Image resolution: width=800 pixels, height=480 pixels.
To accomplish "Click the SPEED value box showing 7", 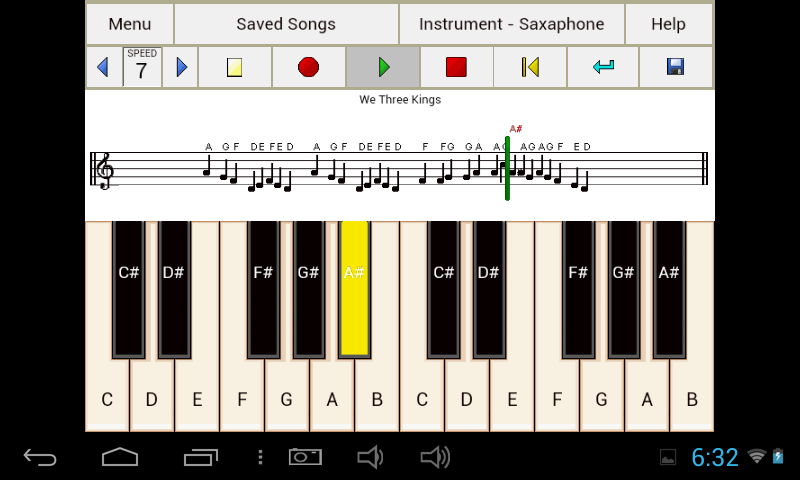I will (142, 67).
